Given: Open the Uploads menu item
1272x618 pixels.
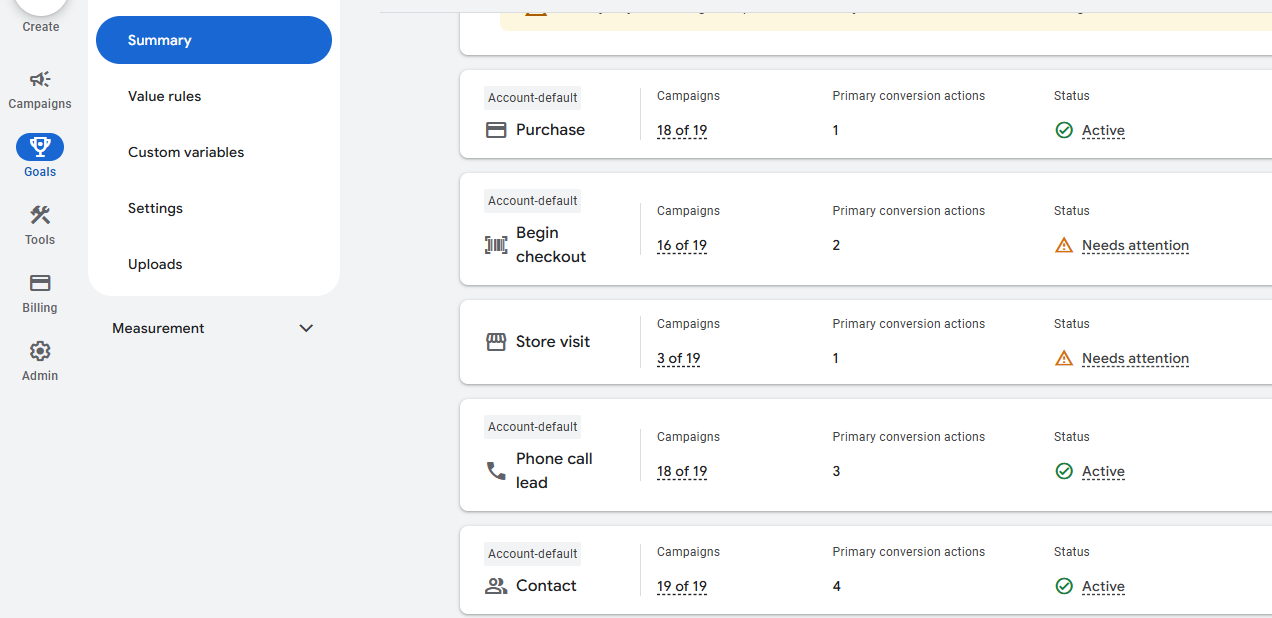Looking at the screenshot, I should tap(155, 264).
